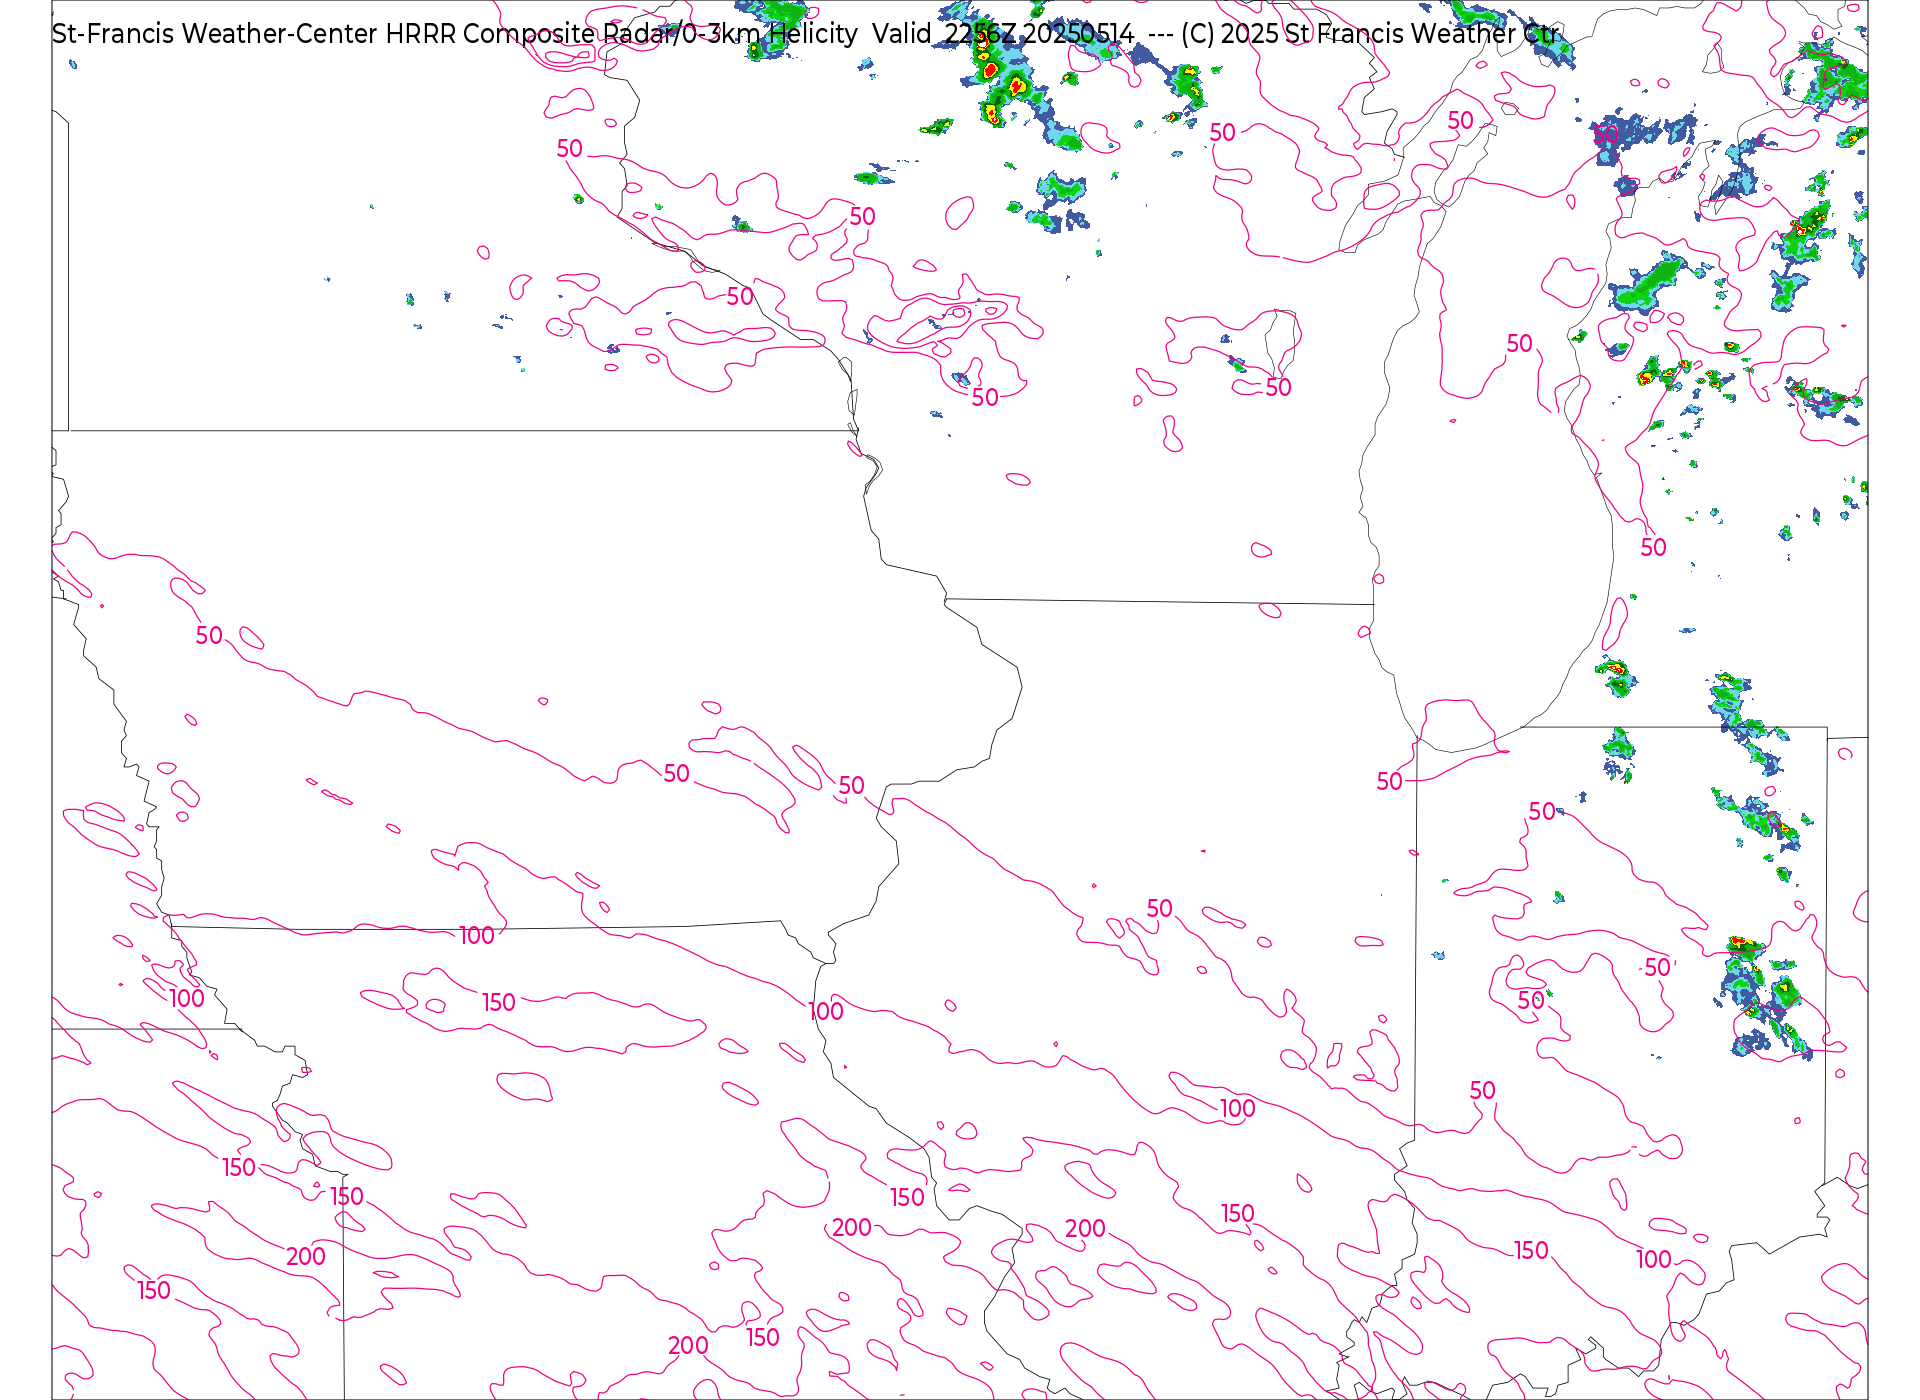Screen dimensions: 1920x1400
Task: Click the HRRR Composite Radar title text
Action: coord(806,34)
